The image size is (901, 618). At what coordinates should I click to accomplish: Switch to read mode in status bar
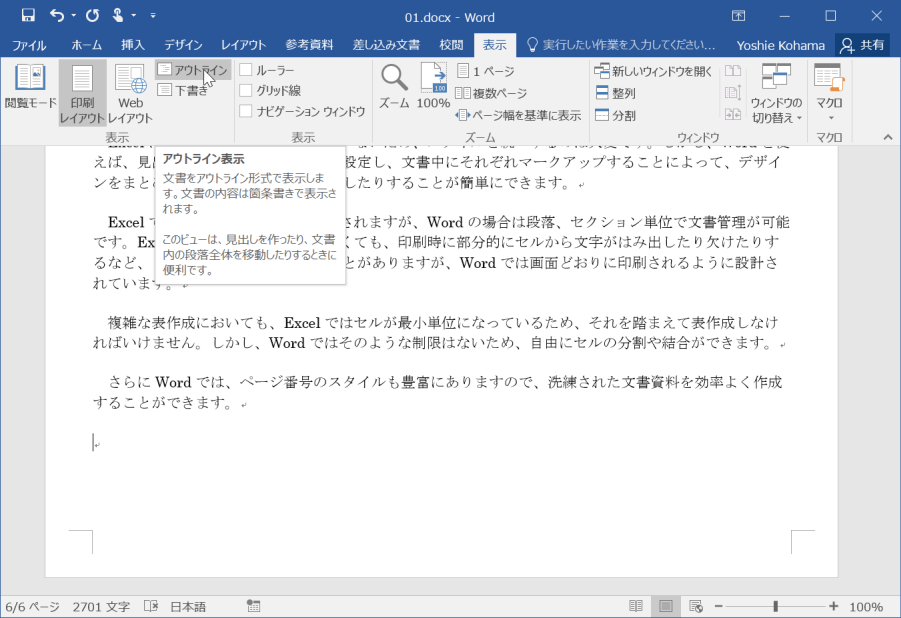tap(636, 606)
